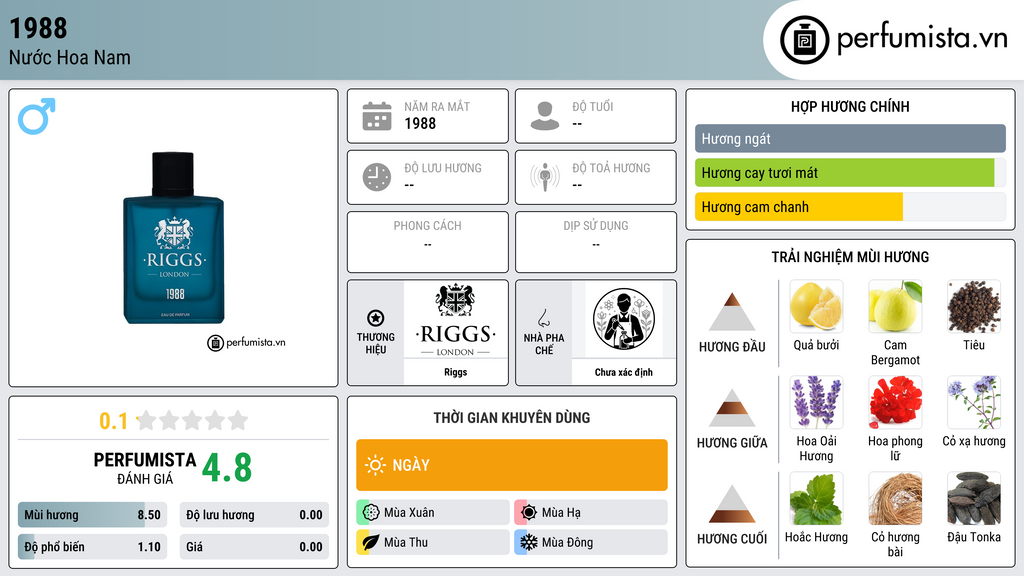Open the Đậu Tonka note image
The image size is (1024, 576).
pyautogui.click(x=974, y=498)
